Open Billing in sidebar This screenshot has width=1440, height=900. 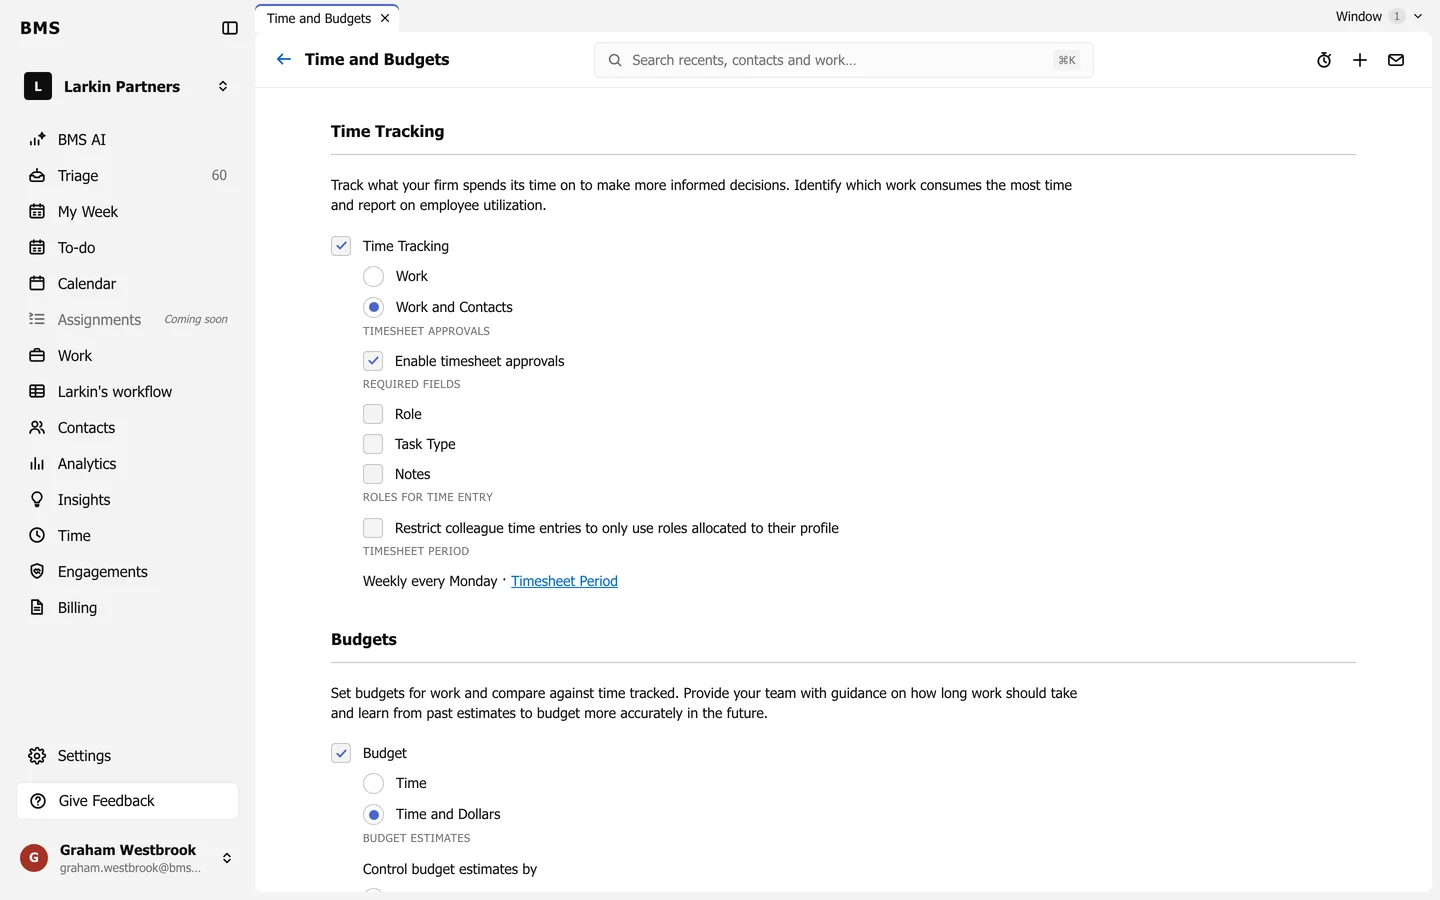[x=128, y=607]
